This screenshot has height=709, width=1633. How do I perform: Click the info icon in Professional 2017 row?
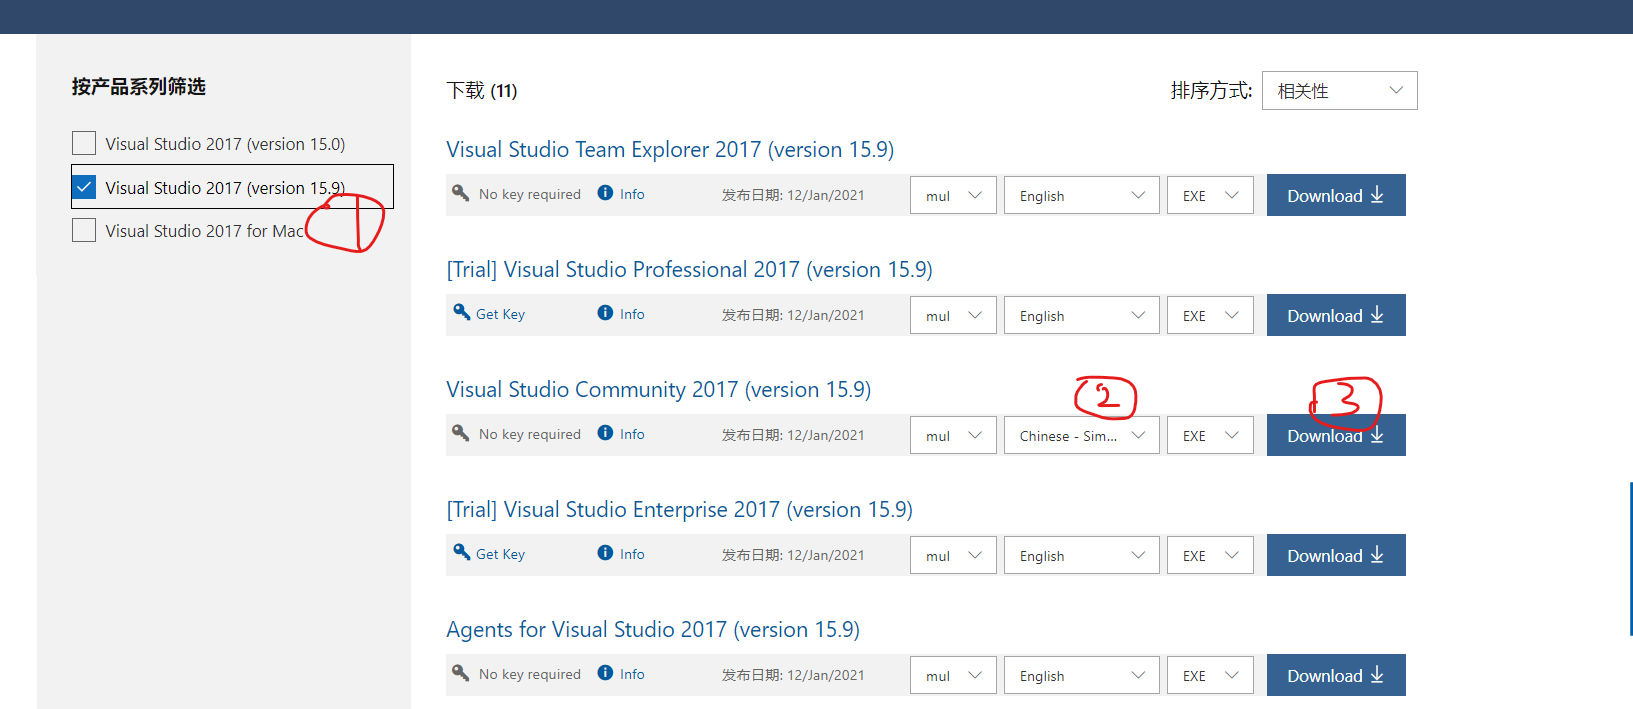coord(605,313)
